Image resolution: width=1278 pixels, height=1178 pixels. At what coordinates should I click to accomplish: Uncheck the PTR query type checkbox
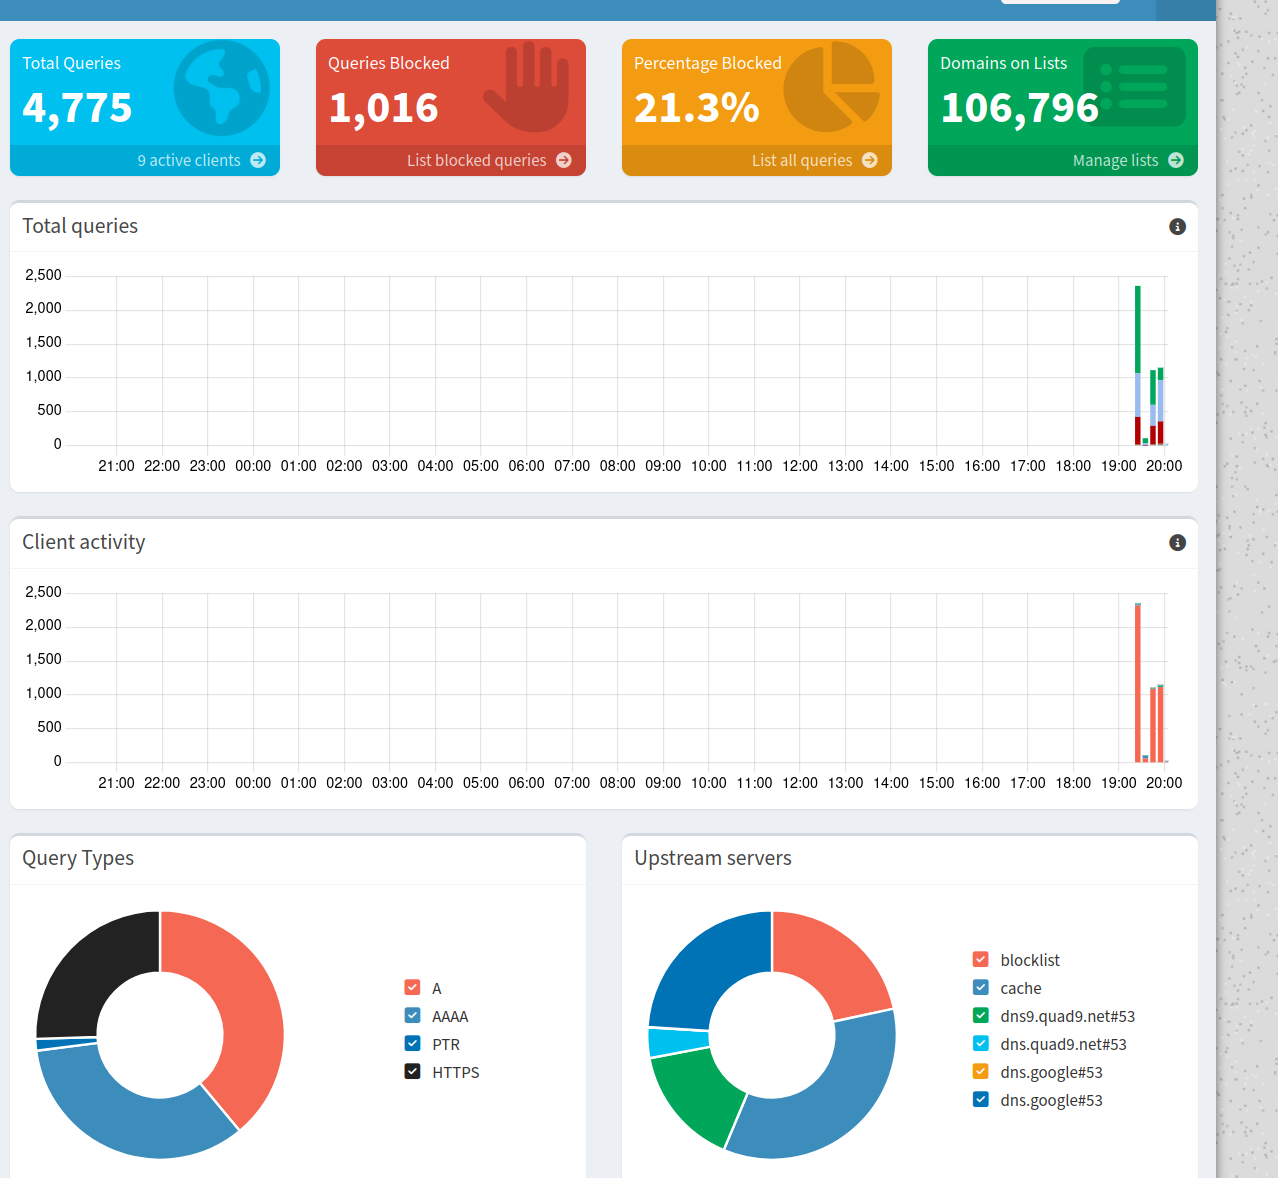point(412,1044)
